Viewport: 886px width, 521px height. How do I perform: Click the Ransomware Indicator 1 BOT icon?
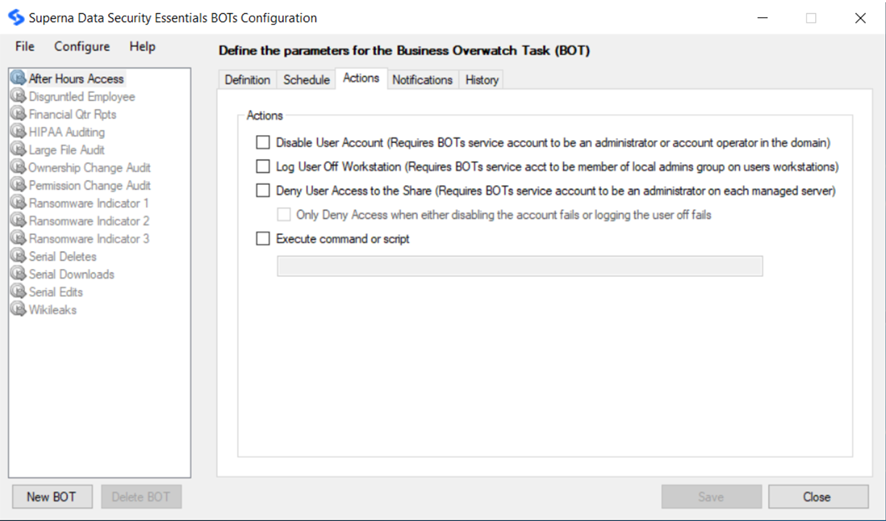(18, 203)
